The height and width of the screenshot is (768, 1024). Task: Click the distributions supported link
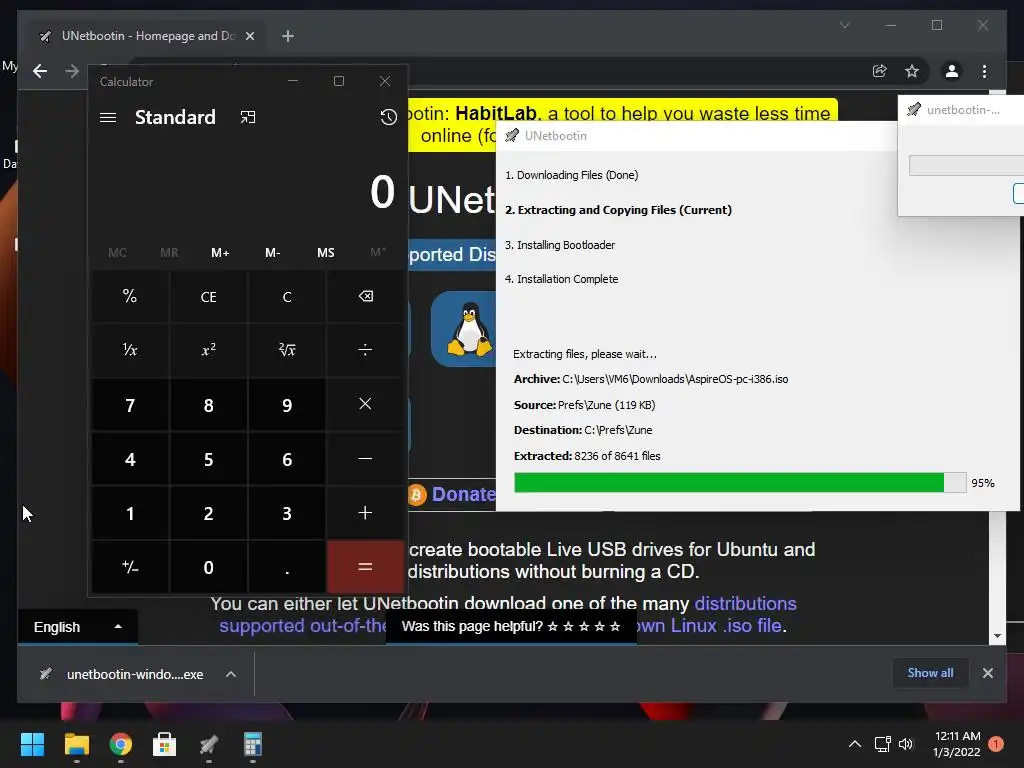[507, 615]
